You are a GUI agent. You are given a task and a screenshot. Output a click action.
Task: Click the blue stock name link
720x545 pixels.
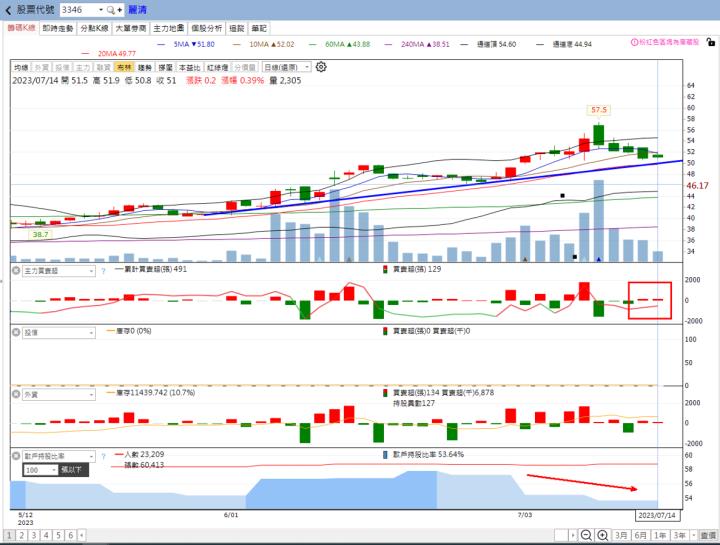point(137,10)
